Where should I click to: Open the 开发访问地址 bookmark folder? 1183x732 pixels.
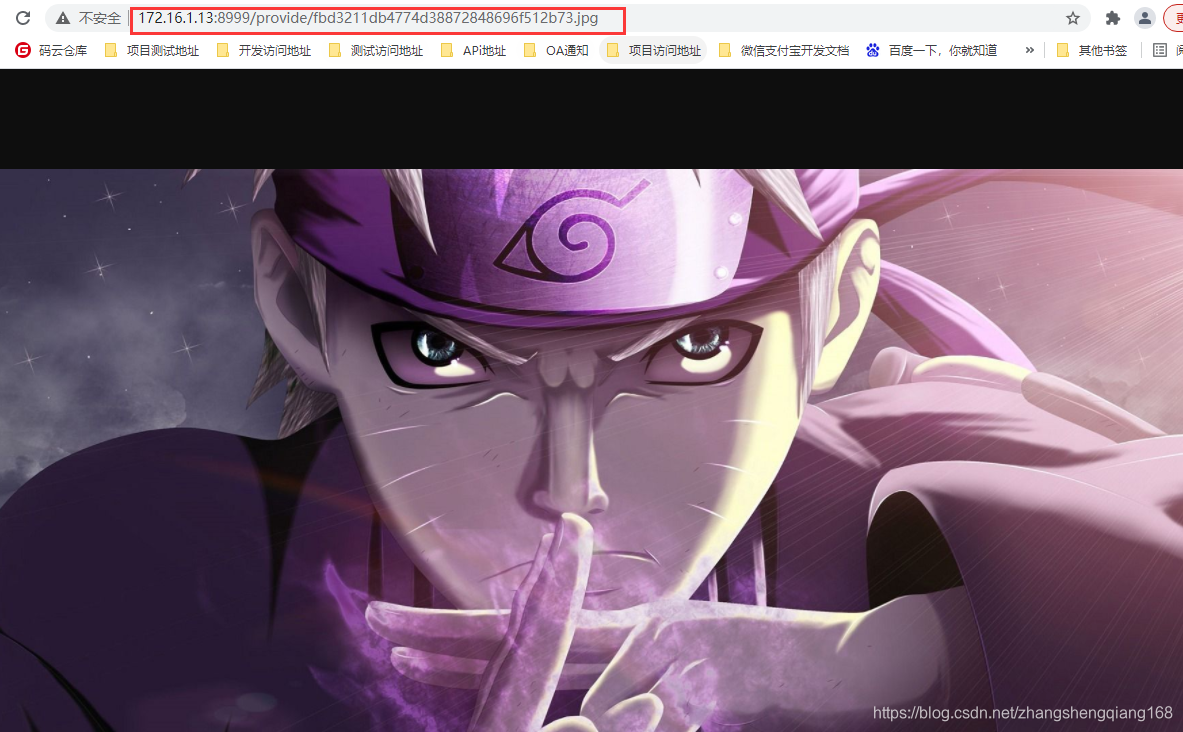(x=264, y=51)
